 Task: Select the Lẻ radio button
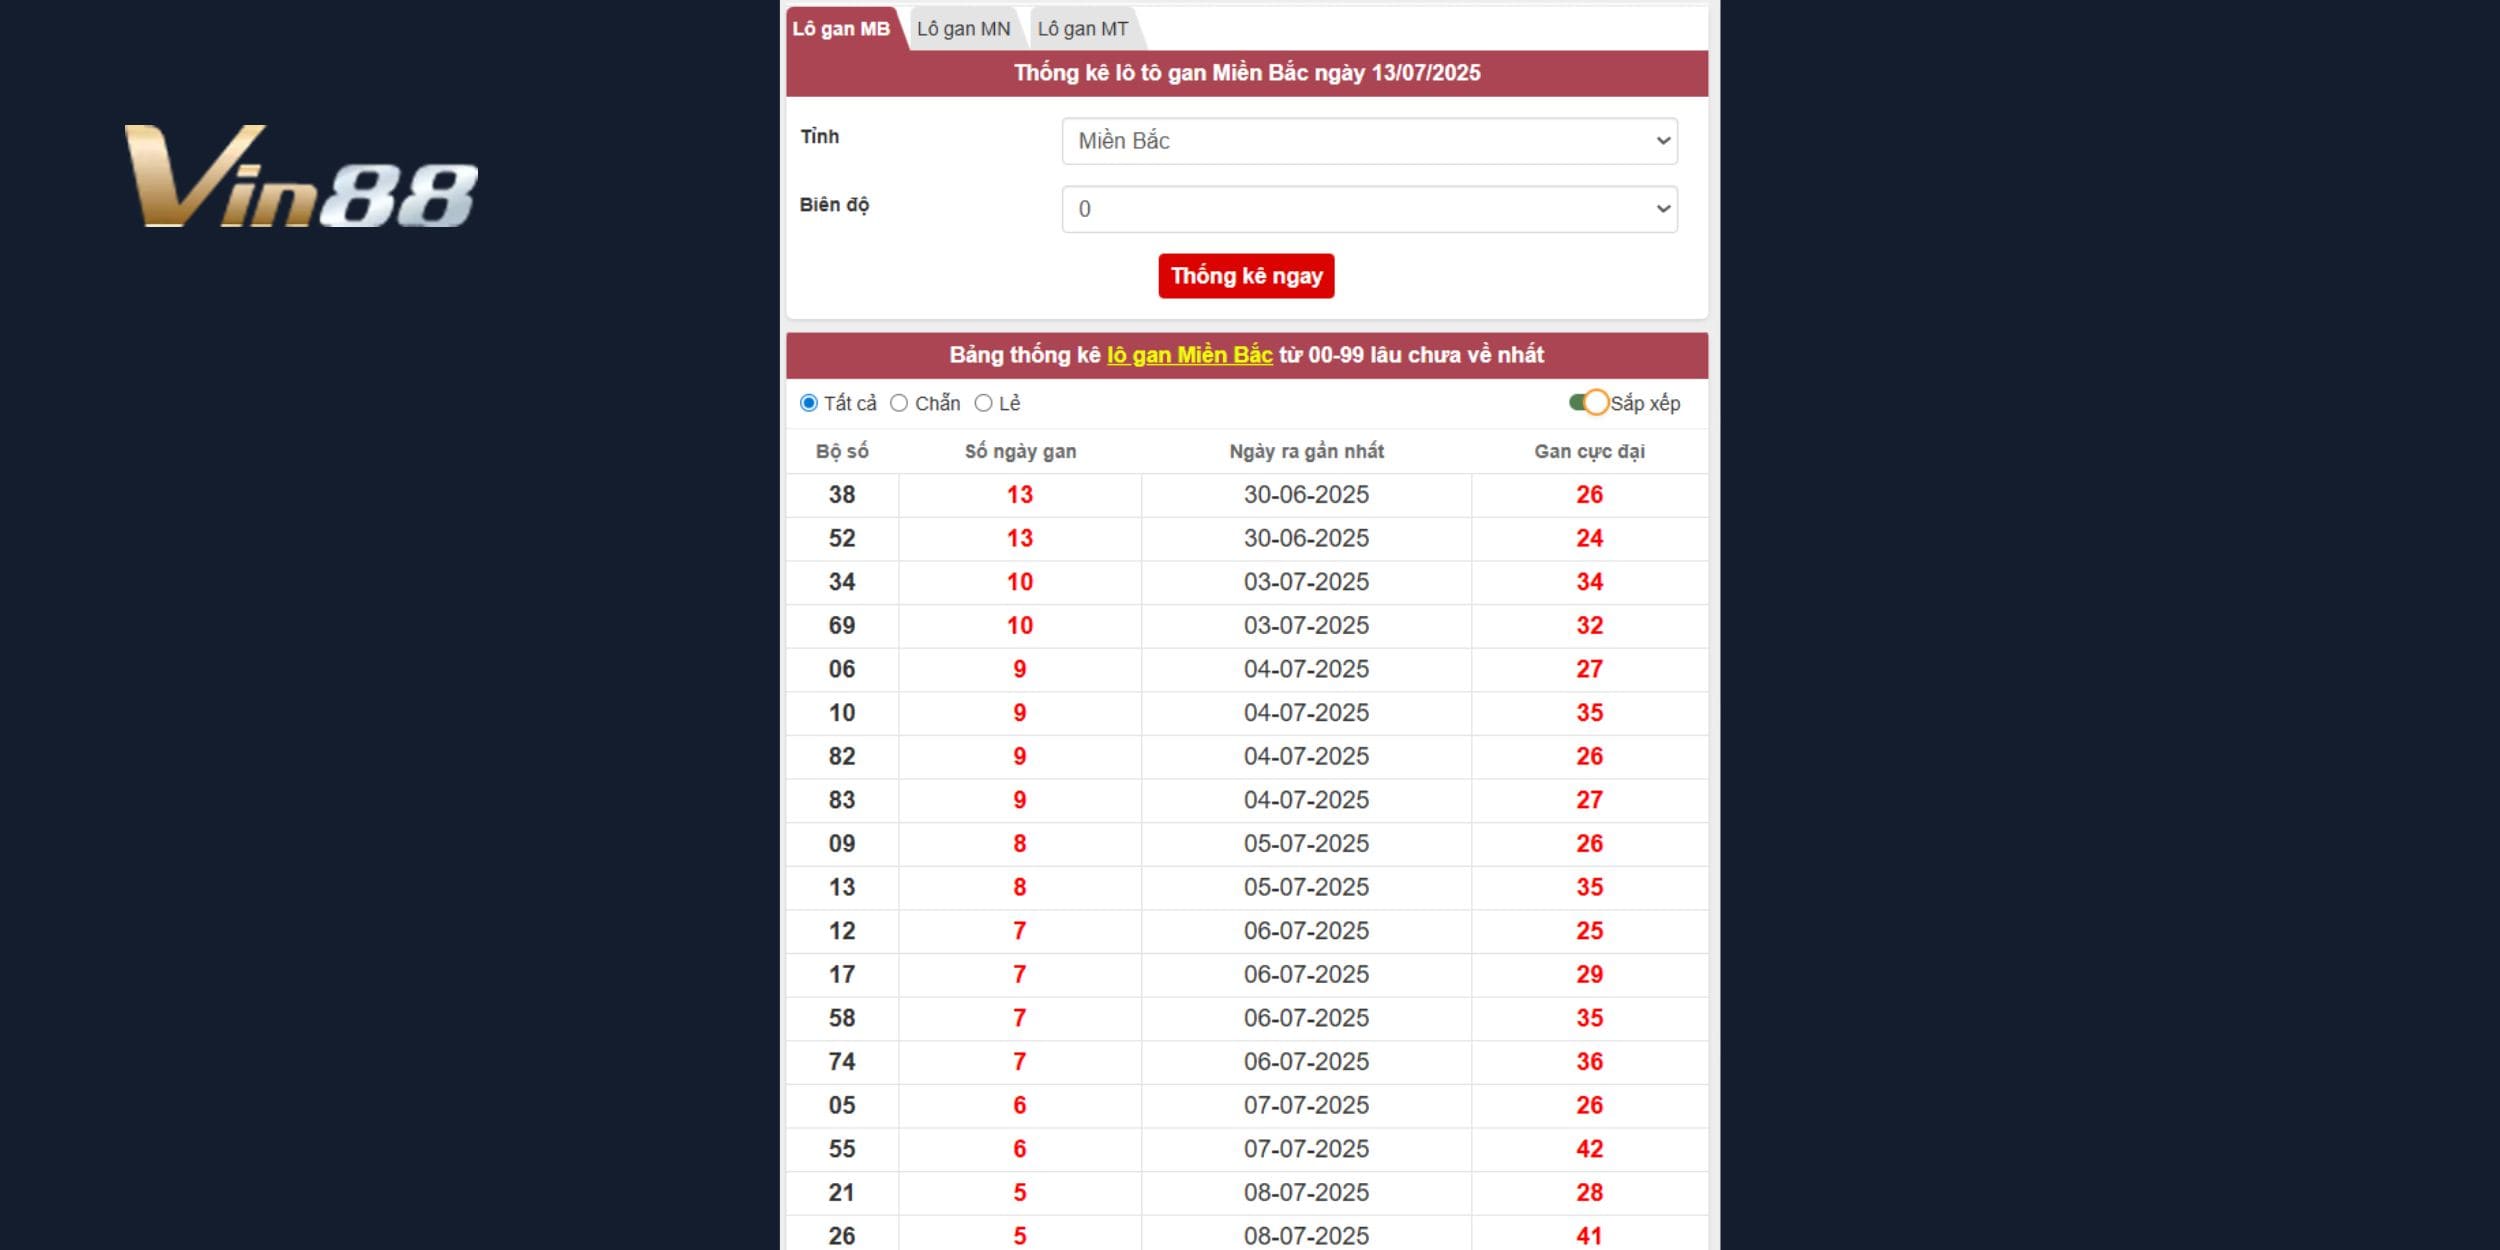[983, 403]
